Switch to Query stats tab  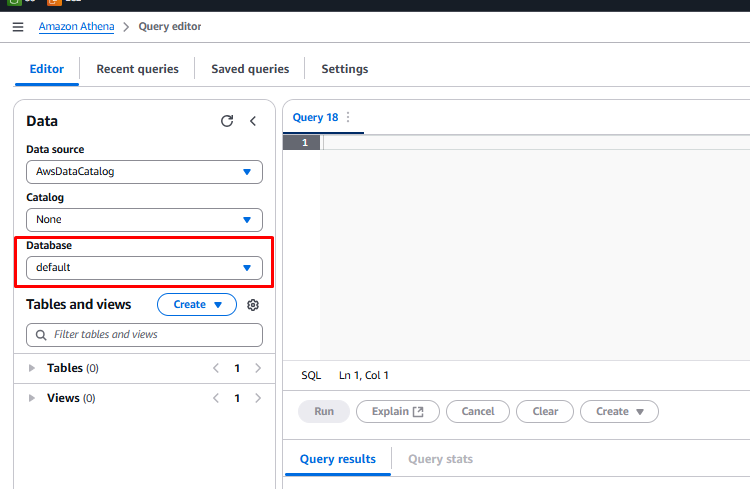point(440,459)
